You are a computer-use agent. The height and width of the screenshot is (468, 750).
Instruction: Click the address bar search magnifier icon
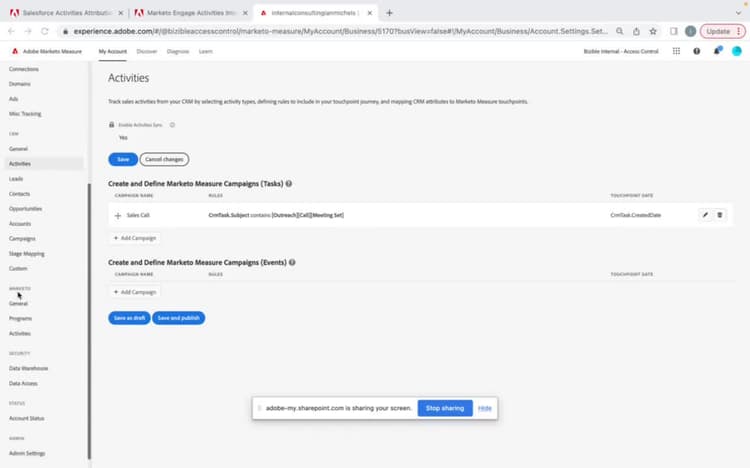(x=619, y=31)
